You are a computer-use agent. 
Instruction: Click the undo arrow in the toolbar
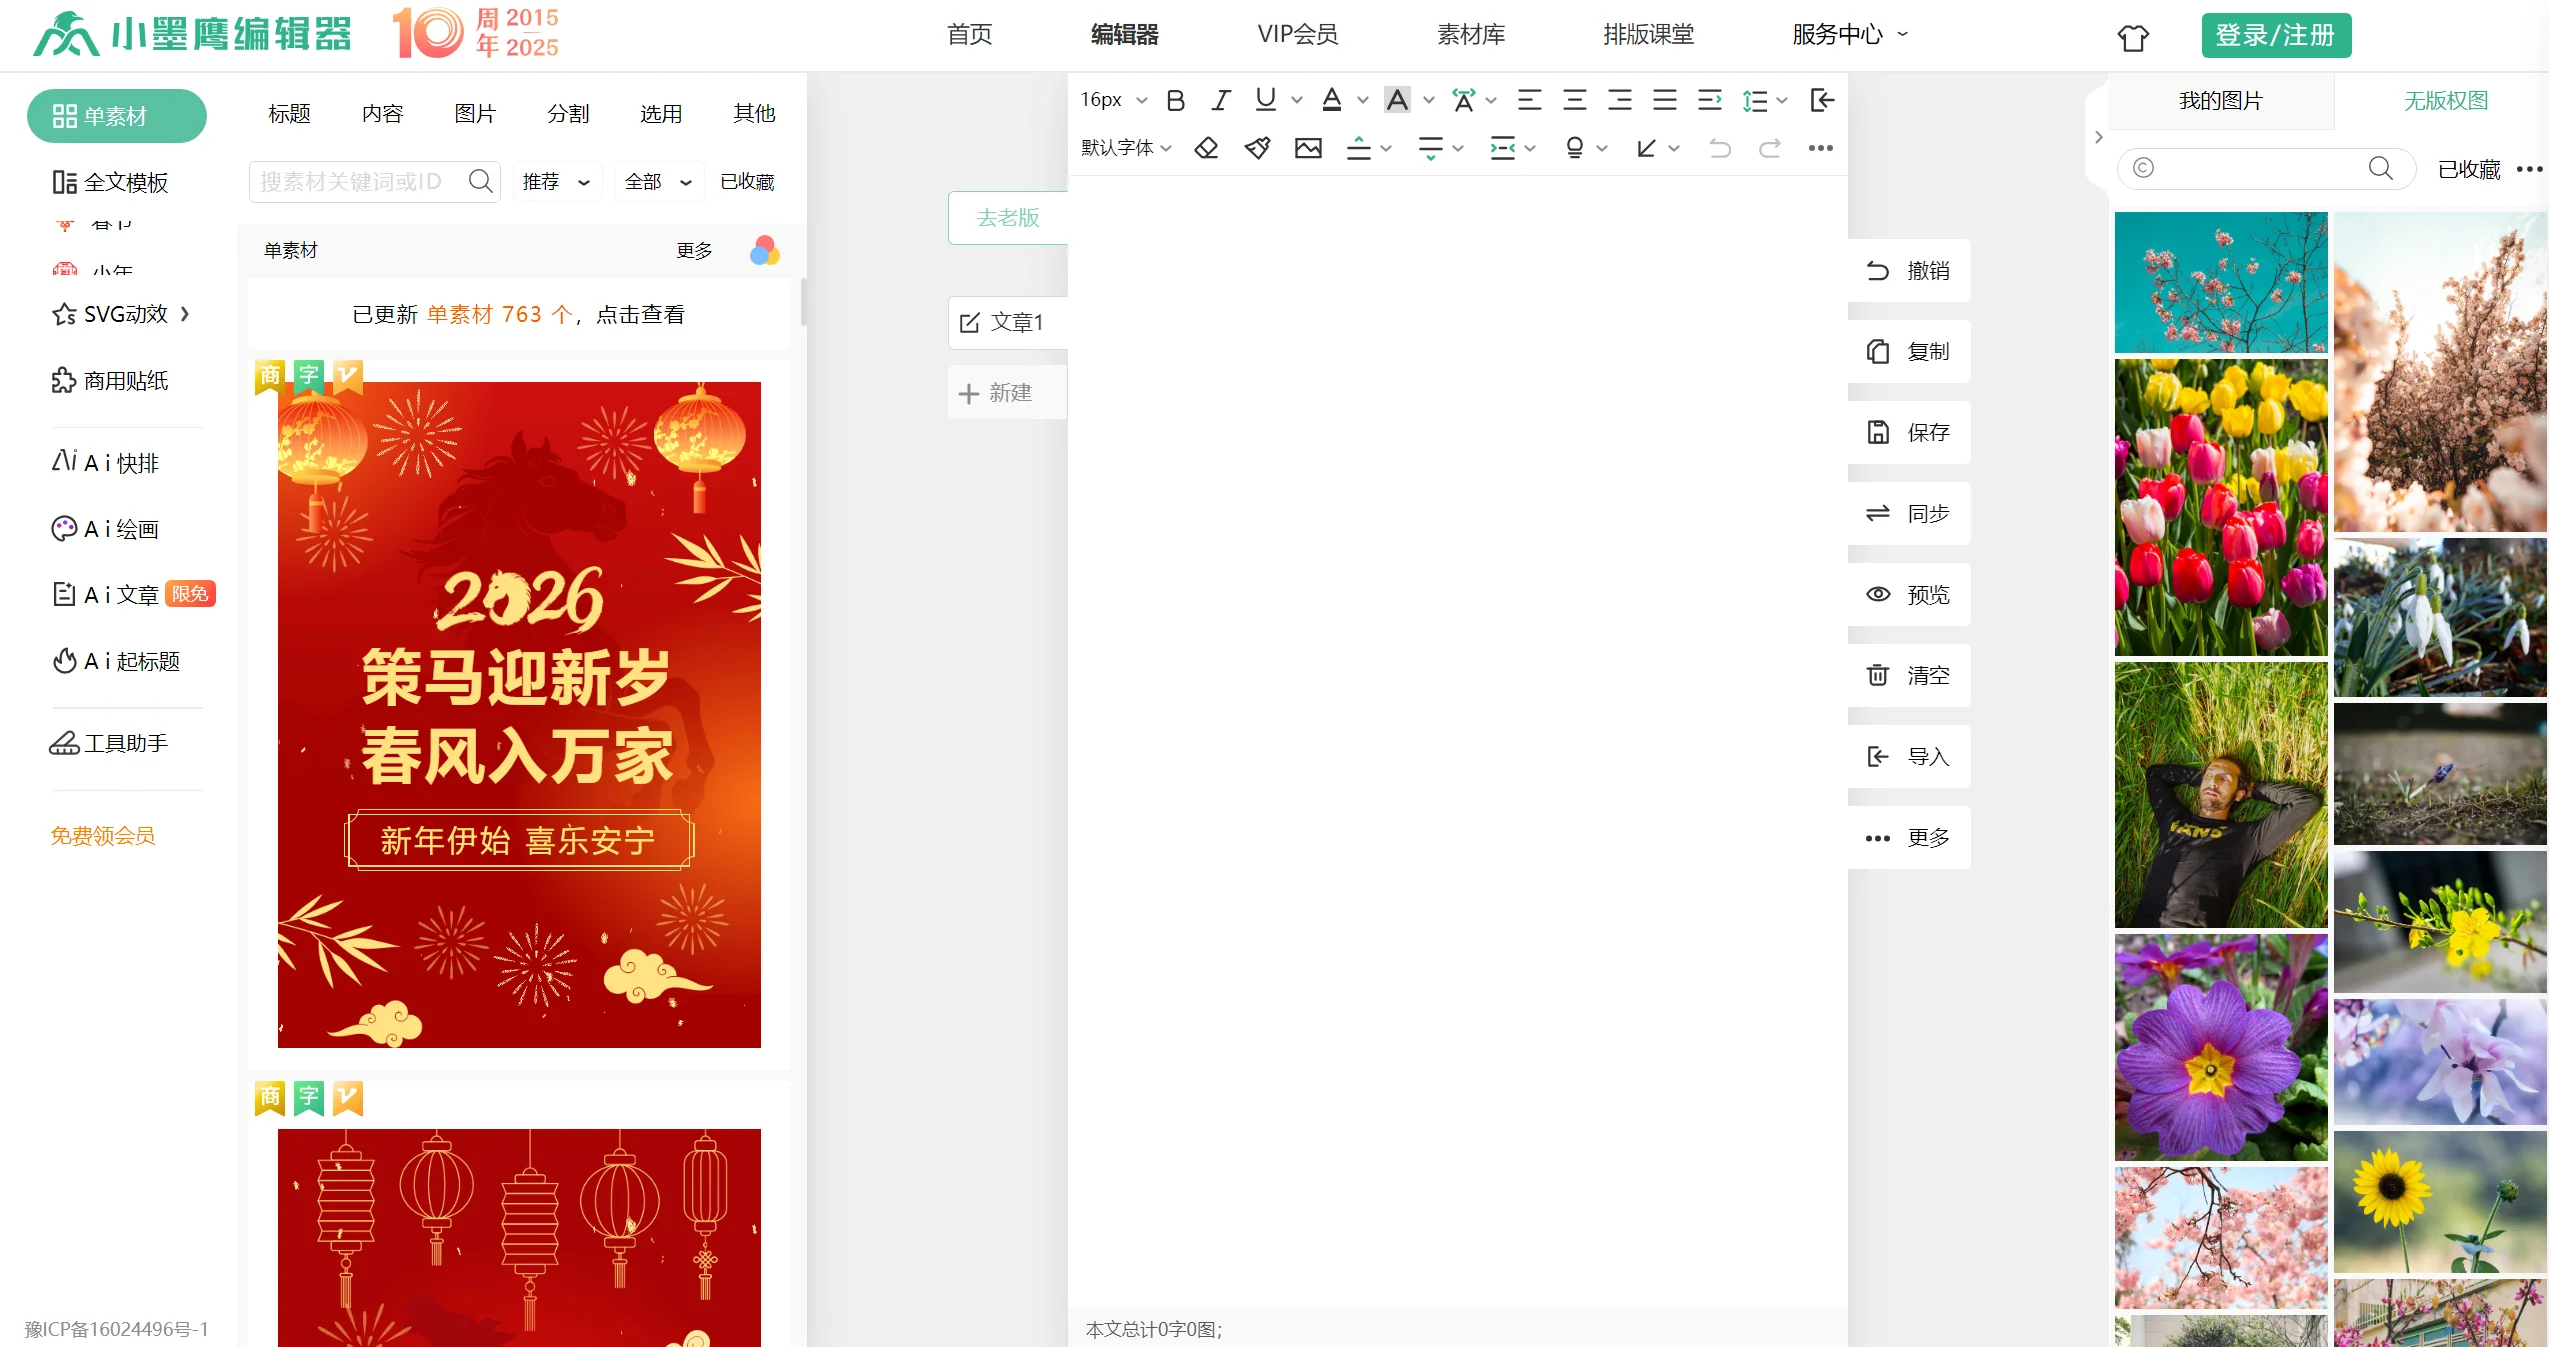1718,148
